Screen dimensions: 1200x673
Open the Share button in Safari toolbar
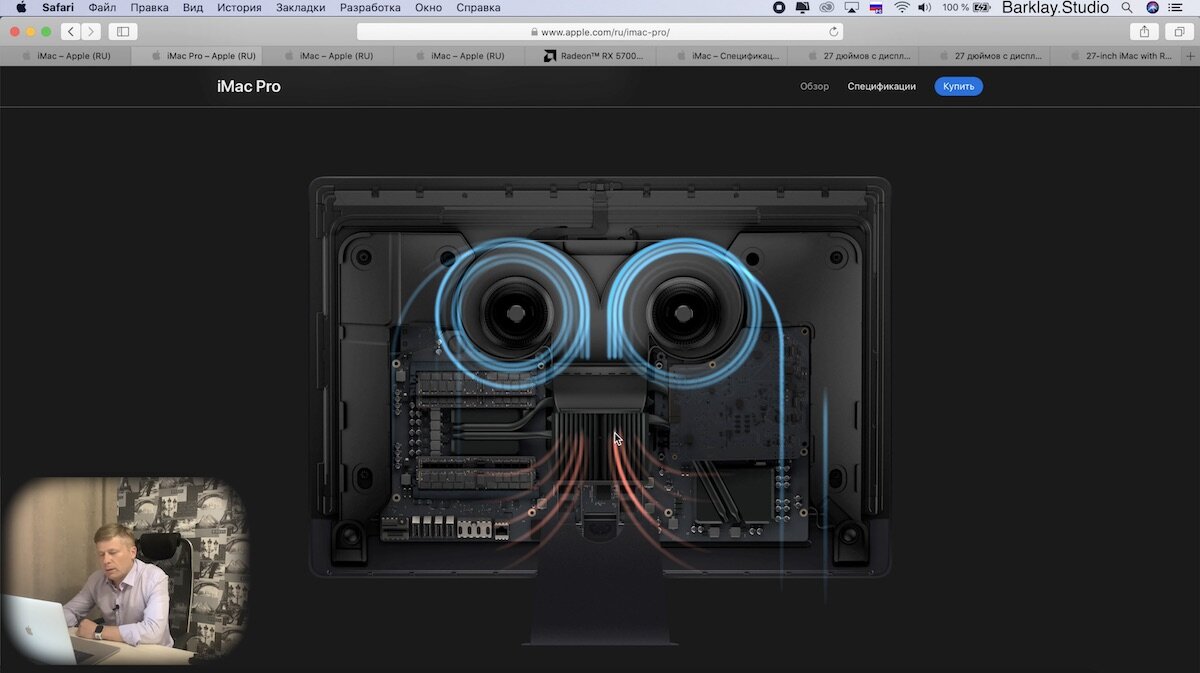pyautogui.click(x=1144, y=32)
